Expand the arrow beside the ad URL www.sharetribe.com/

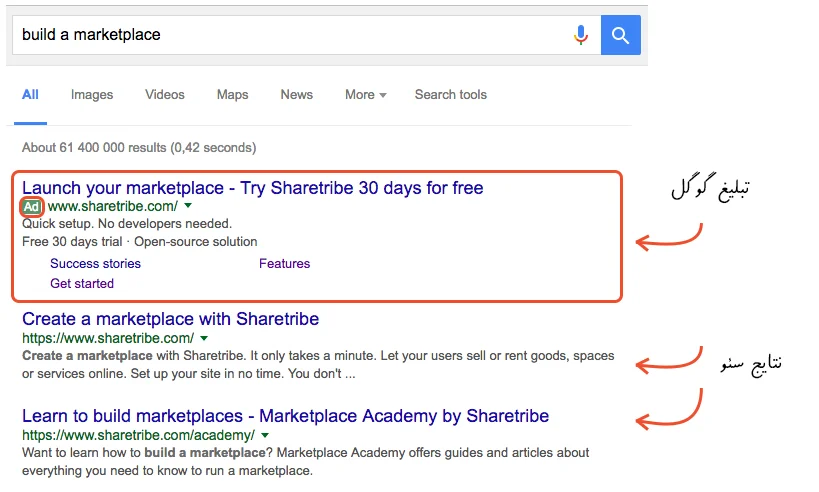(x=189, y=207)
